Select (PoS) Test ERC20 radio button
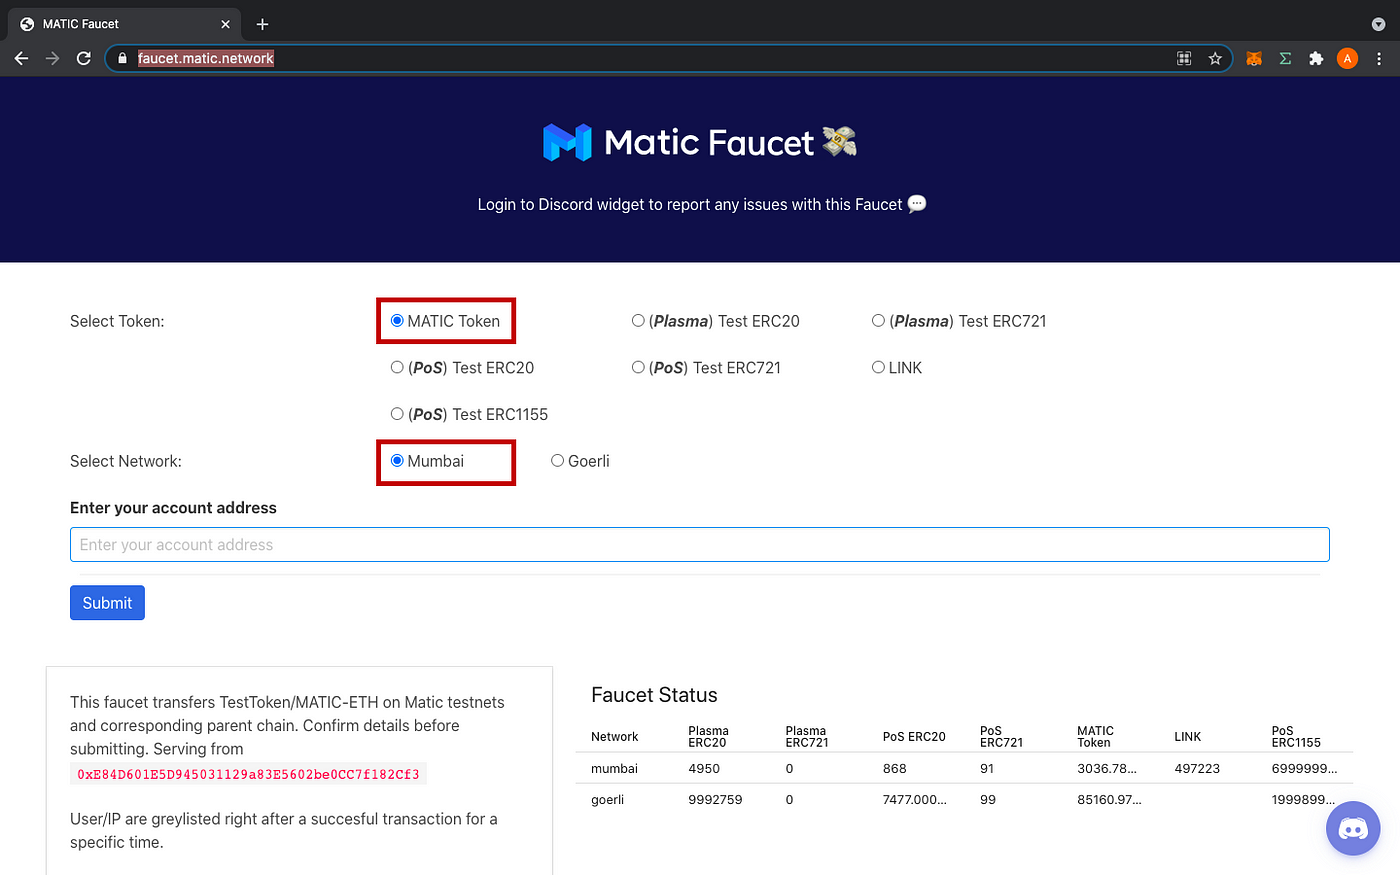The width and height of the screenshot is (1400, 875). click(397, 368)
